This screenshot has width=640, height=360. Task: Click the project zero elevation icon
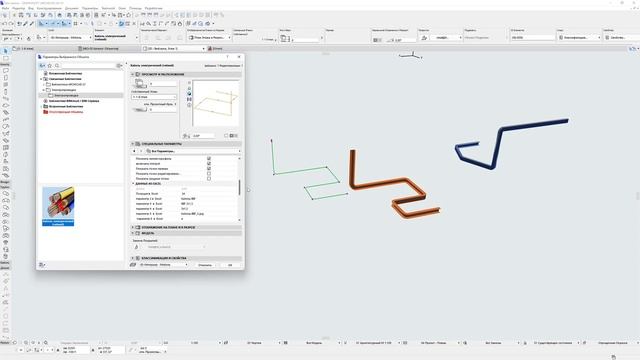pyautogui.click(x=140, y=109)
